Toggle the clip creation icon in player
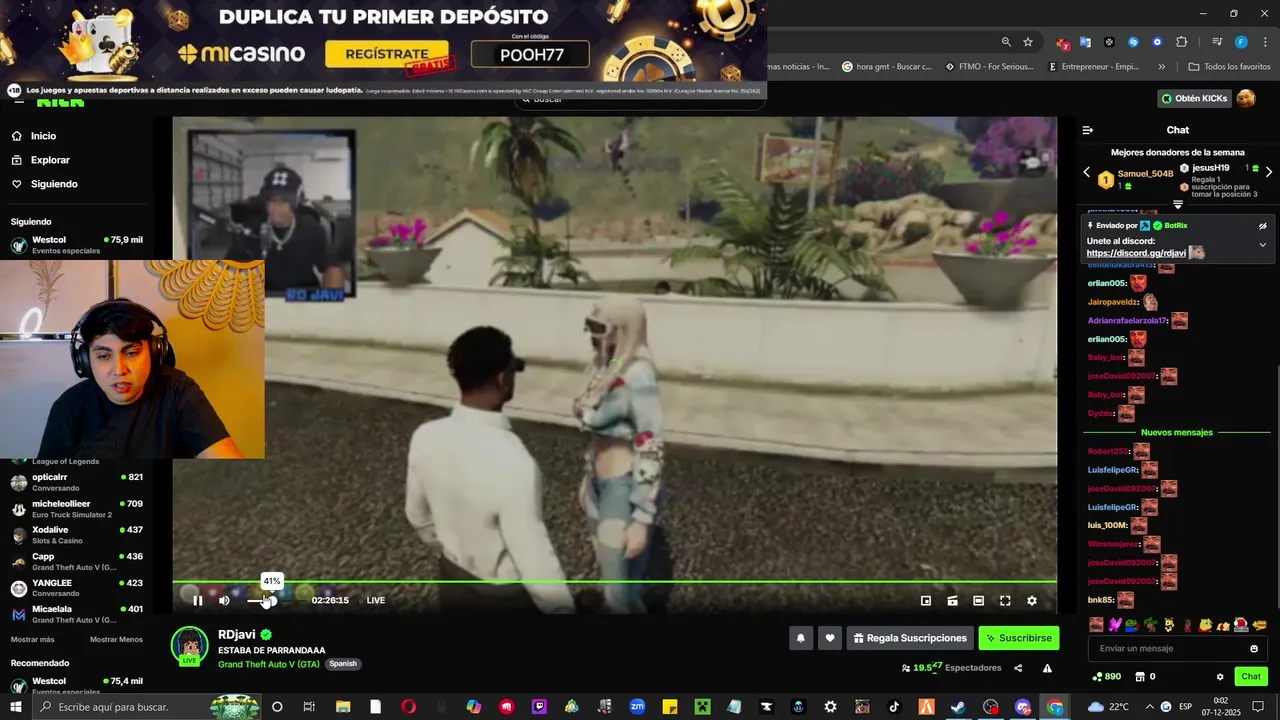This screenshot has width=1280, height=720. 952,600
